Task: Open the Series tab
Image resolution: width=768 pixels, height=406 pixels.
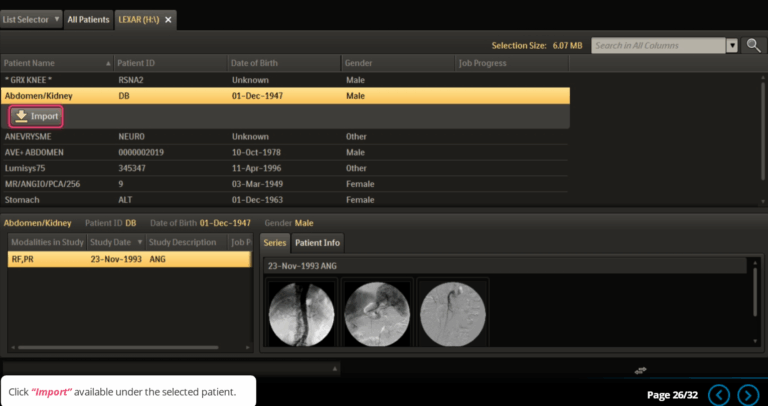Action: click(x=275, y=243)
